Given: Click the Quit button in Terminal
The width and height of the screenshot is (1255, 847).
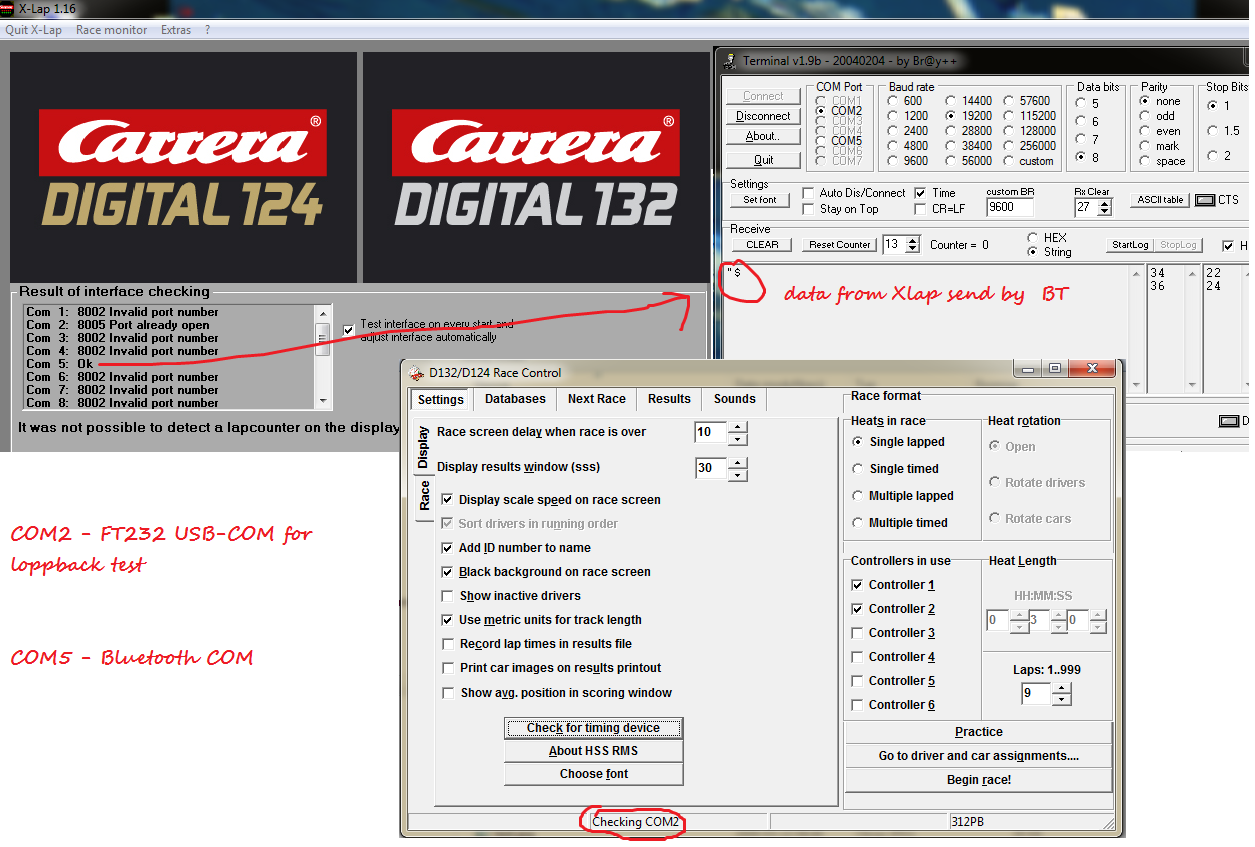Looking at the screenshot, I should coord(763,160).
